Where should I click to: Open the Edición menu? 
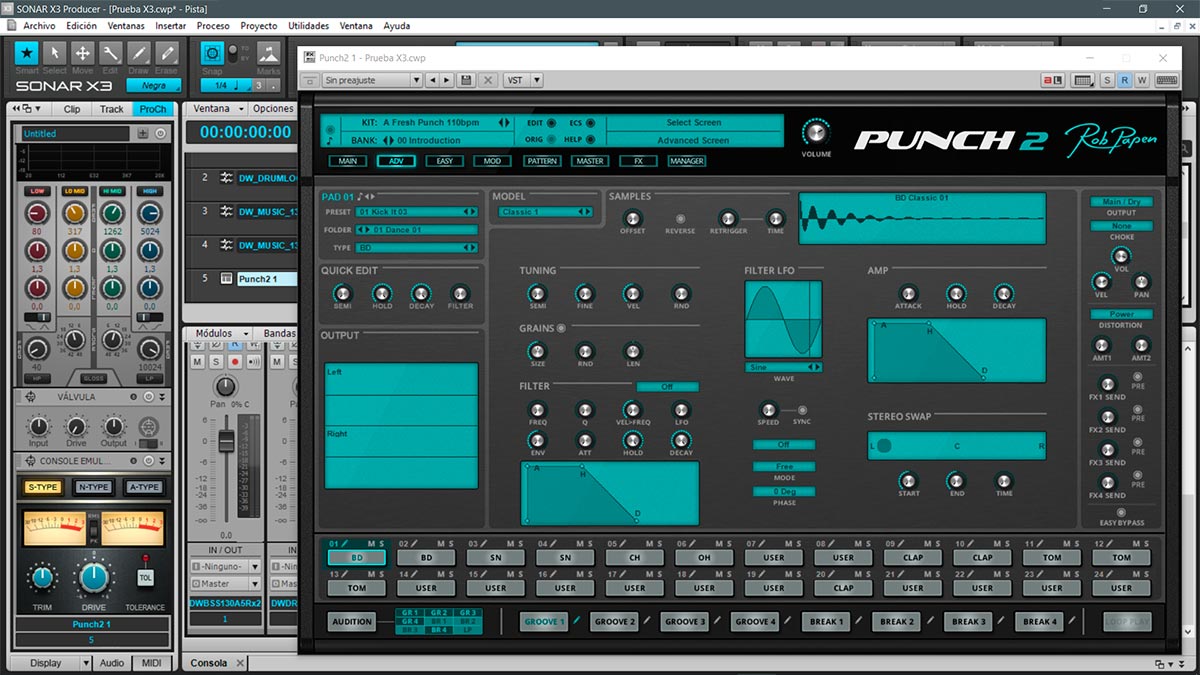[x=81, y=26]
